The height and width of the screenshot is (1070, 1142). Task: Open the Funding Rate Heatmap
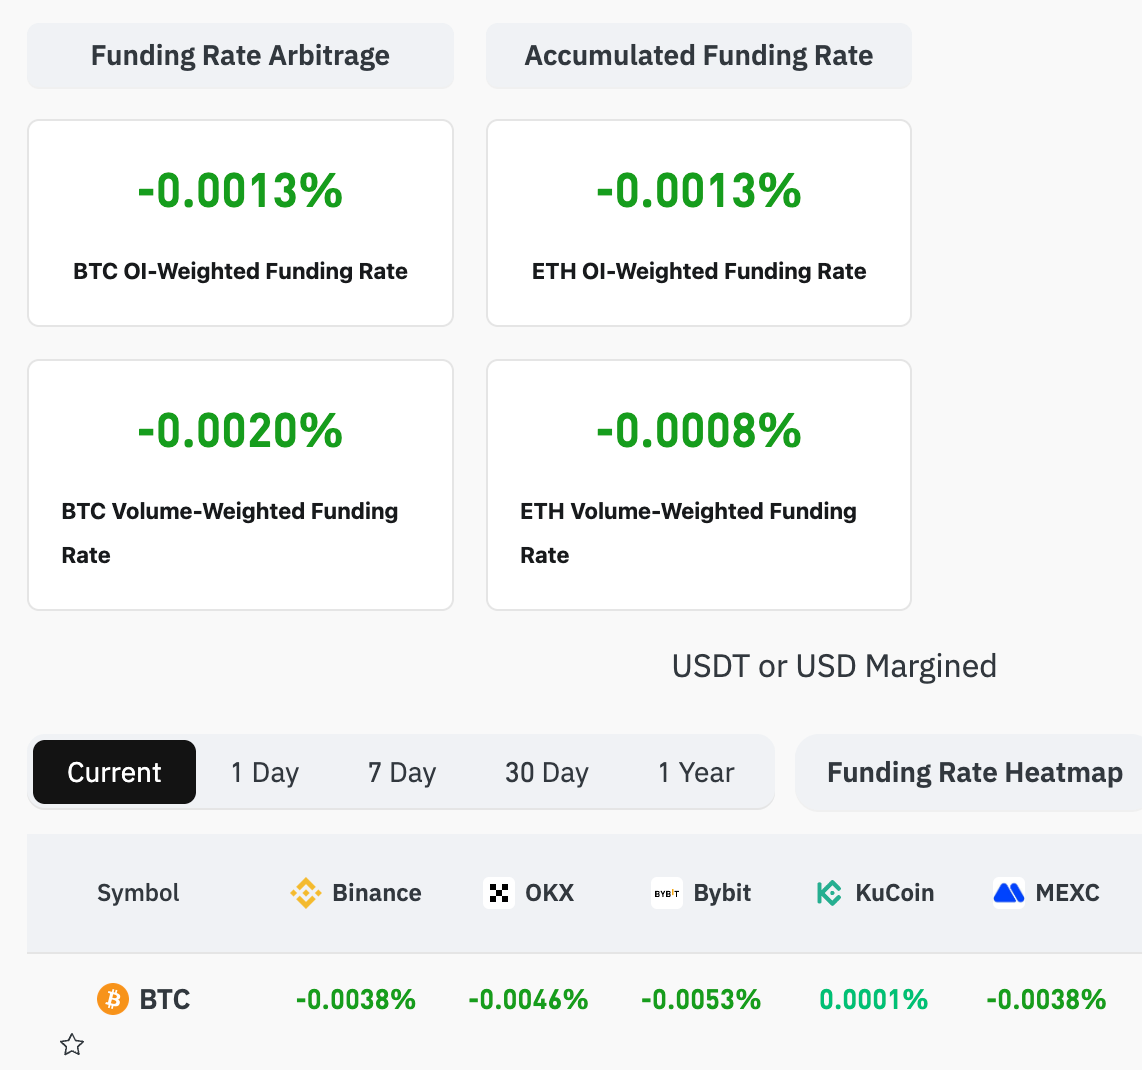pyautogui.click(x=974, y=772)
